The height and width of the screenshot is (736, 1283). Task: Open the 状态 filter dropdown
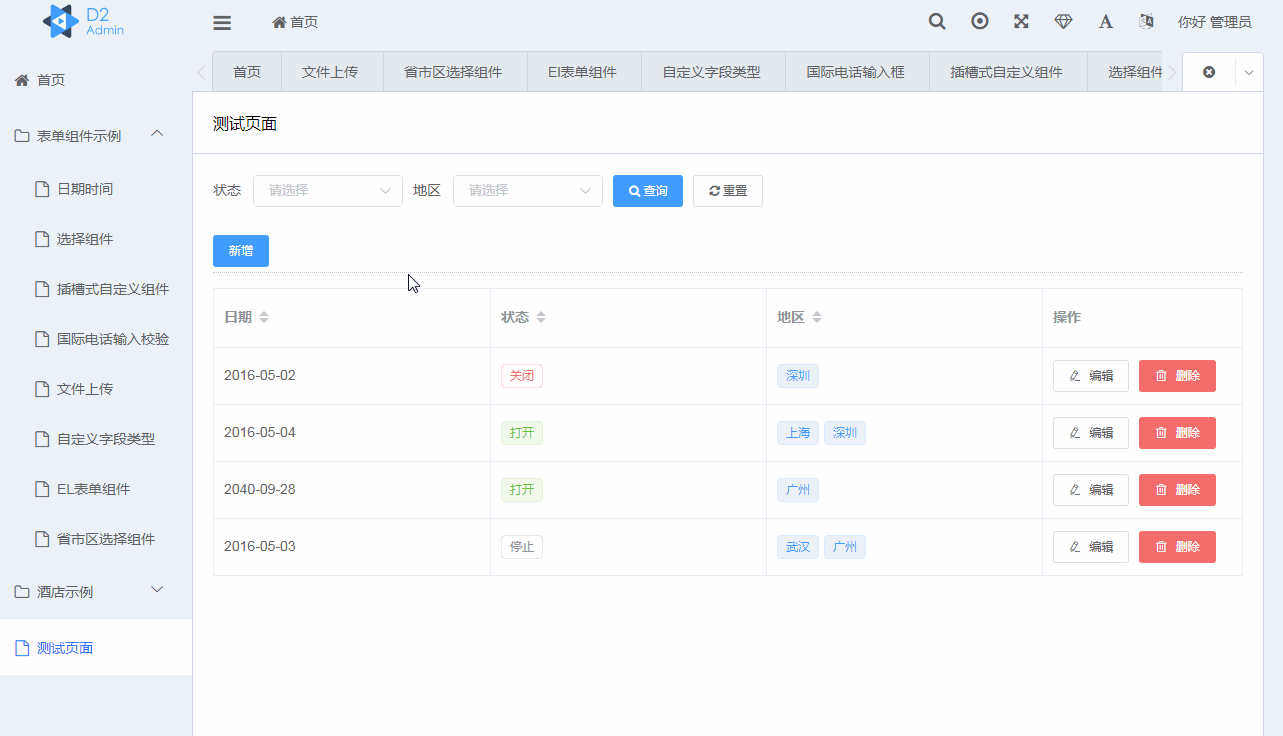[328, 191]
